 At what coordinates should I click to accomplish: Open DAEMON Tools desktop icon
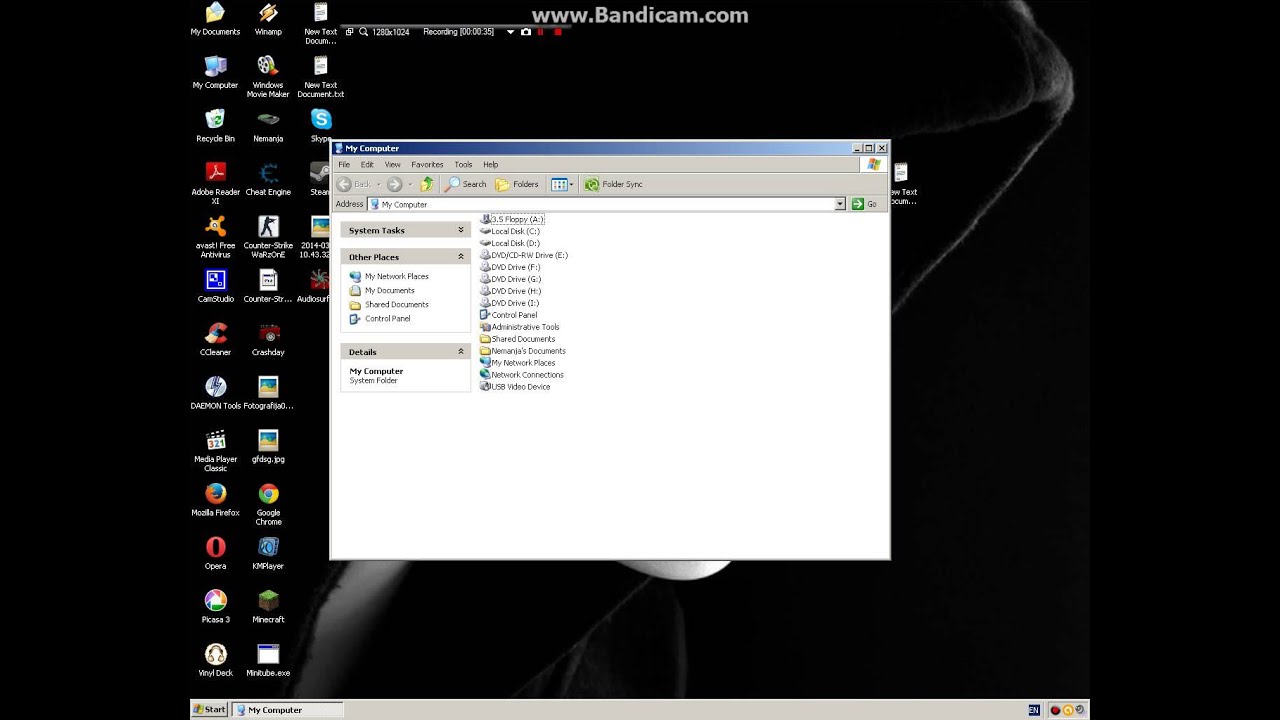coord(215,393)
